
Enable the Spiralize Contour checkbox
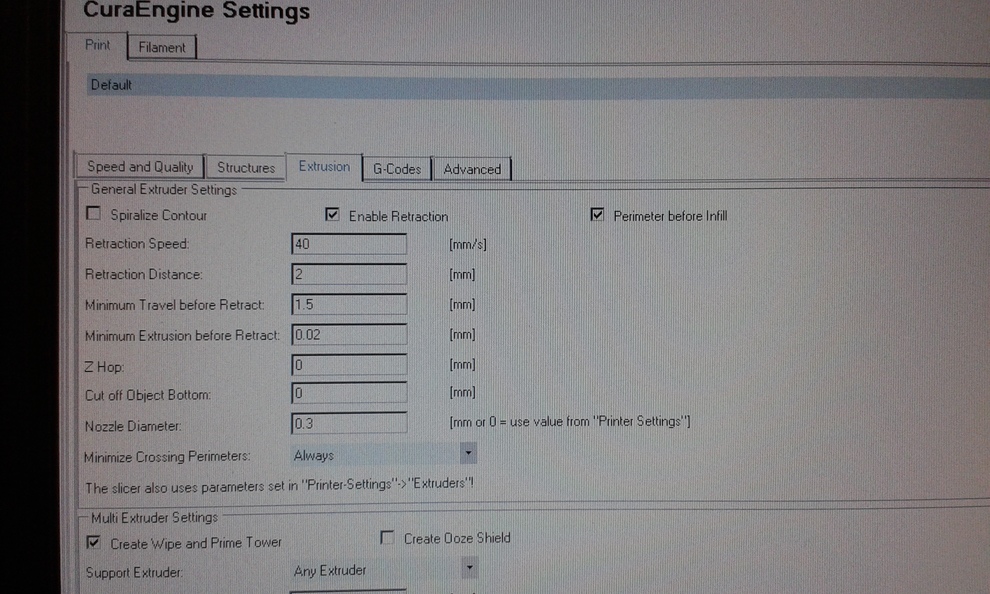(94, 214)
